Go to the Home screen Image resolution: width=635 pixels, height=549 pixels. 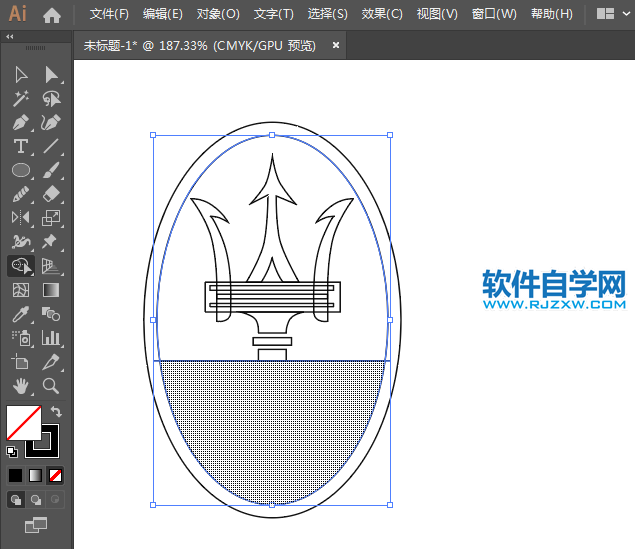pos(52,15)
